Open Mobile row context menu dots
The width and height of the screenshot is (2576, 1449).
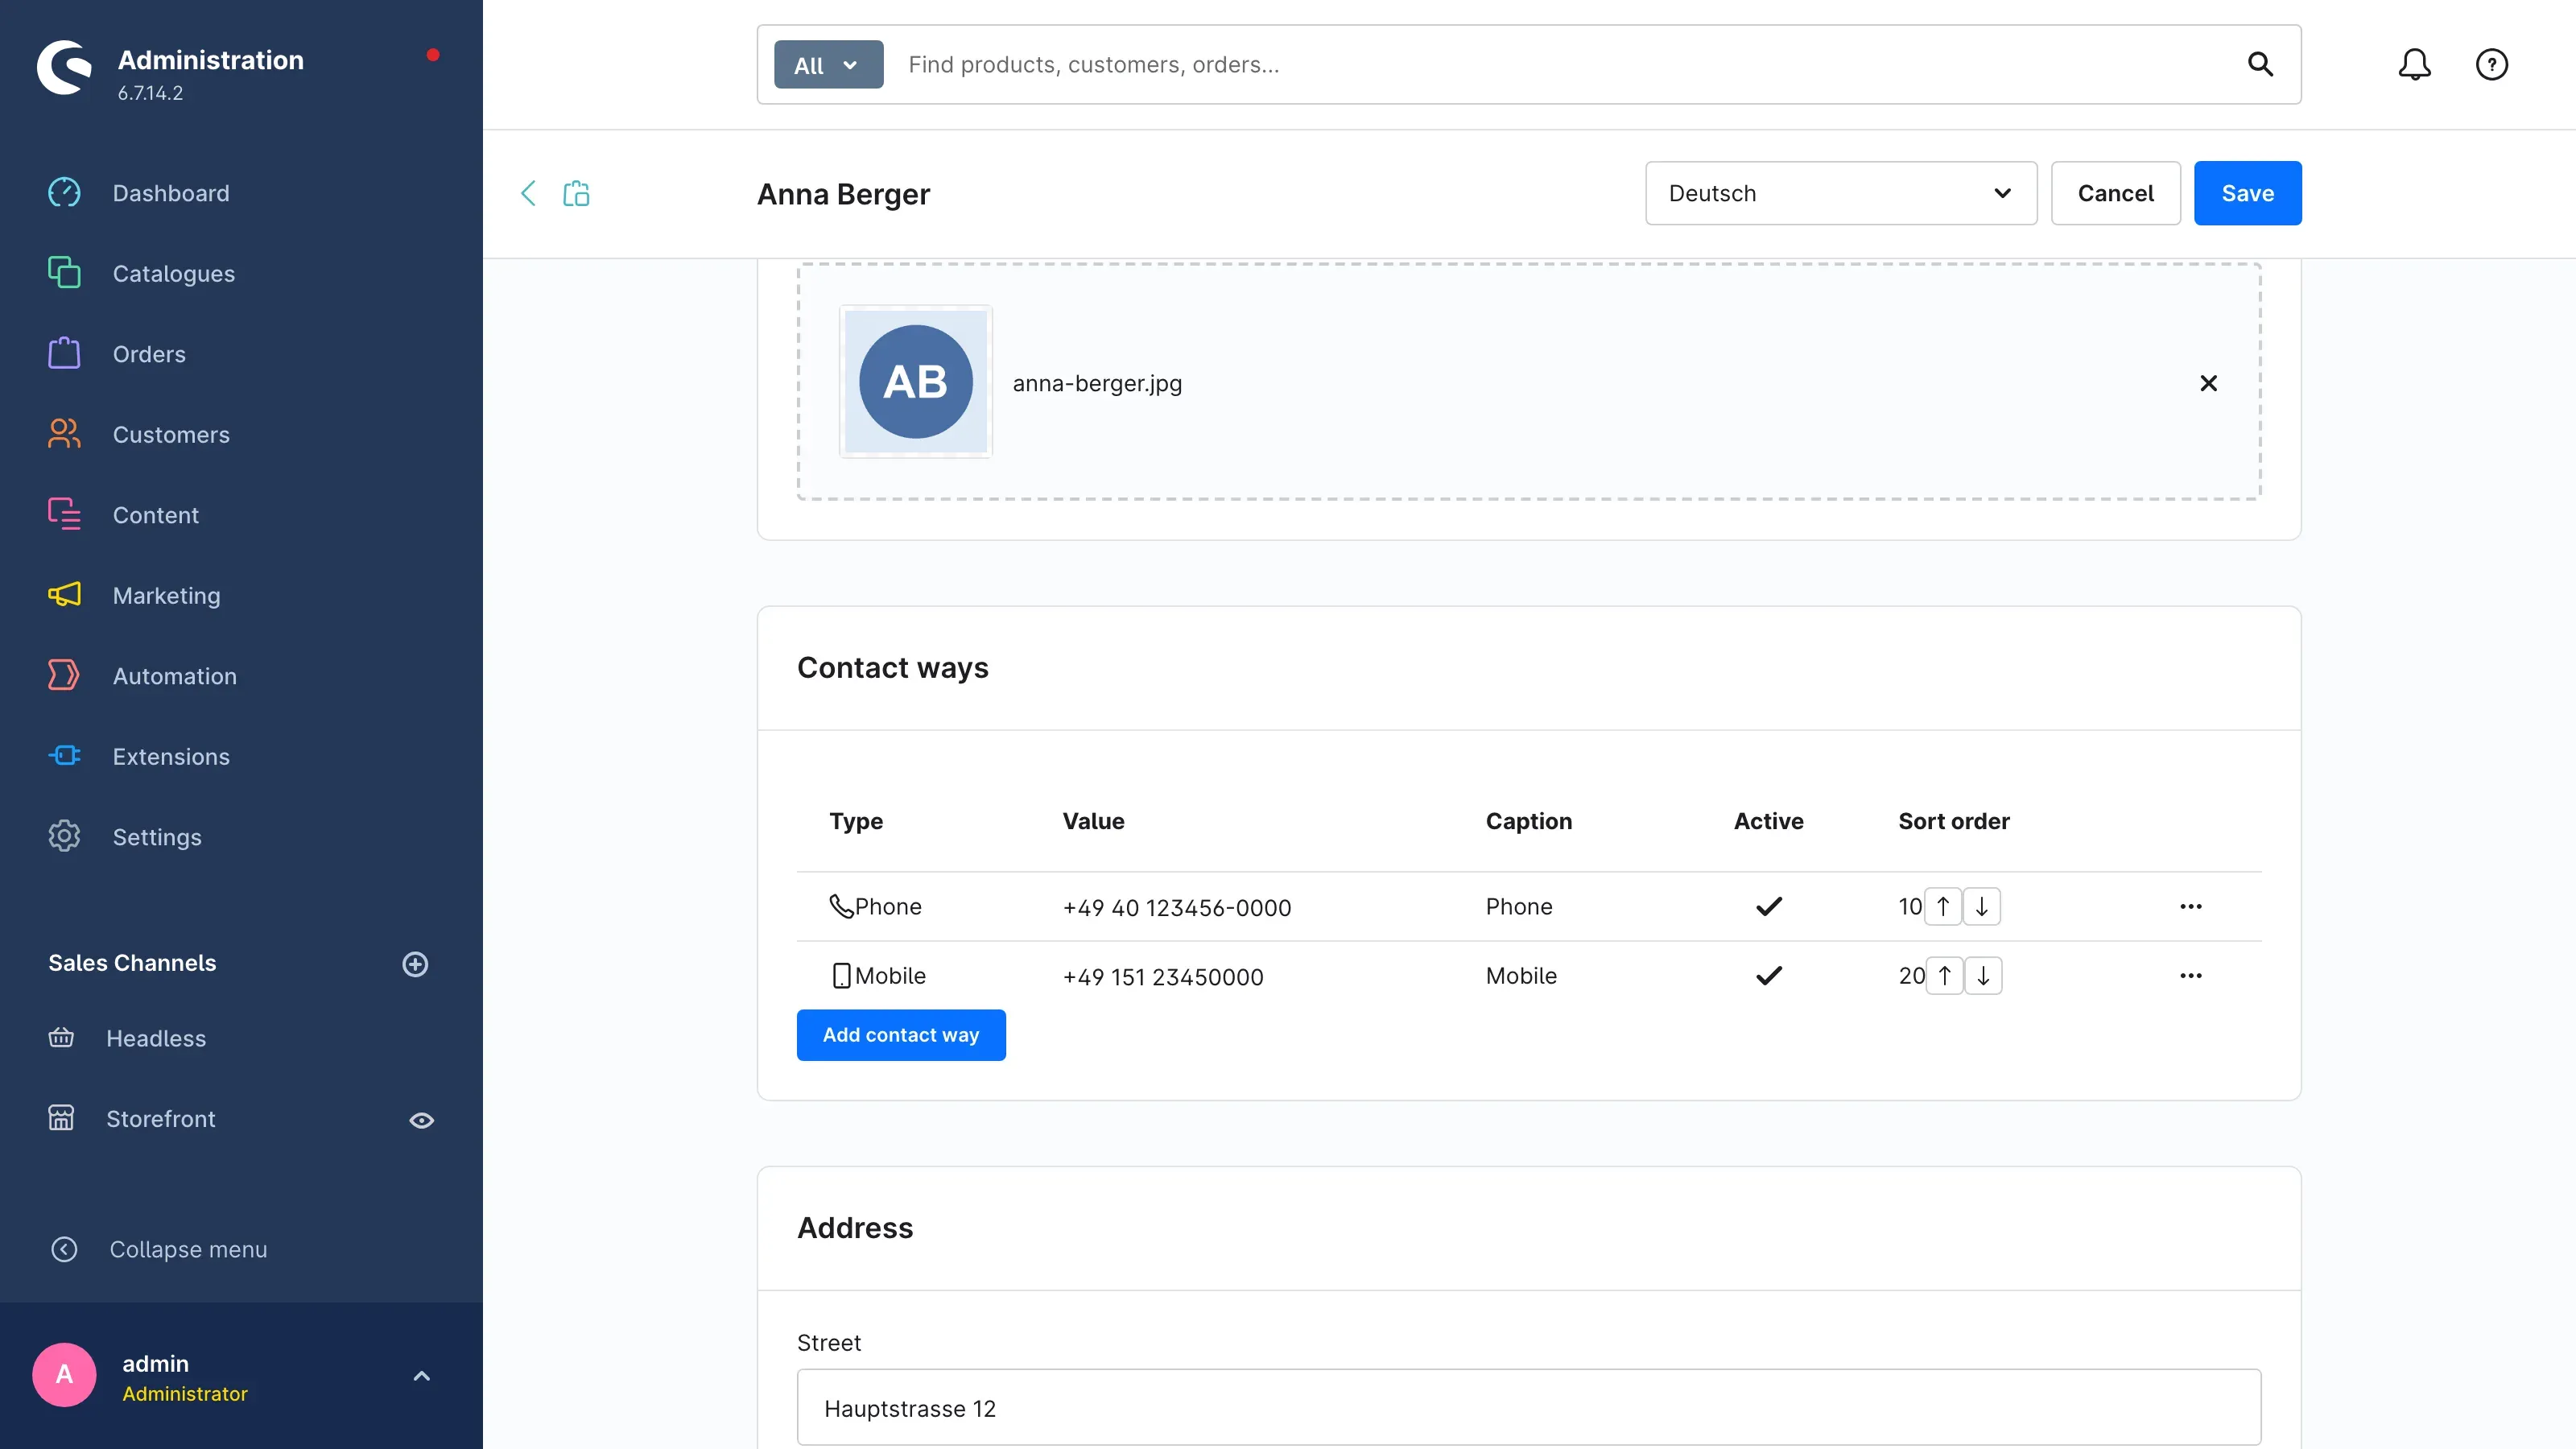click(x=2190, y=975)
